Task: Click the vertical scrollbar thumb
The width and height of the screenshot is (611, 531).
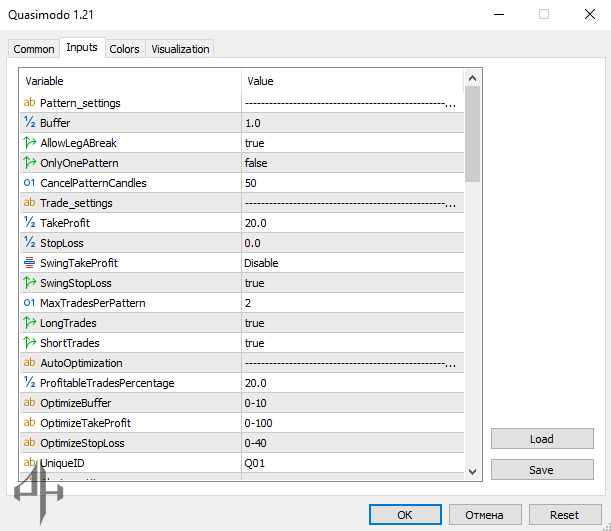Action: [x=472, y=134]
